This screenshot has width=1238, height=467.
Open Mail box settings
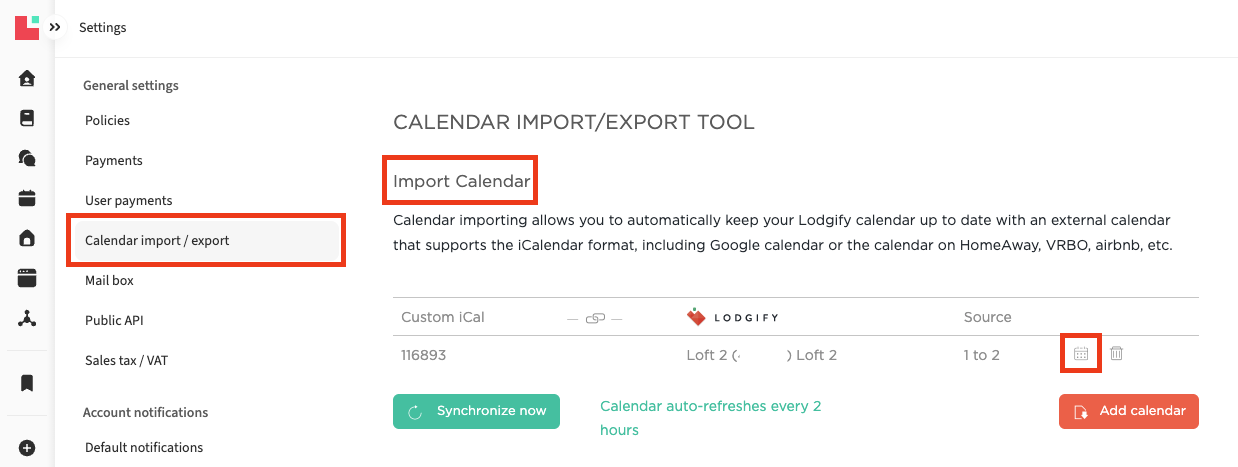109,281
